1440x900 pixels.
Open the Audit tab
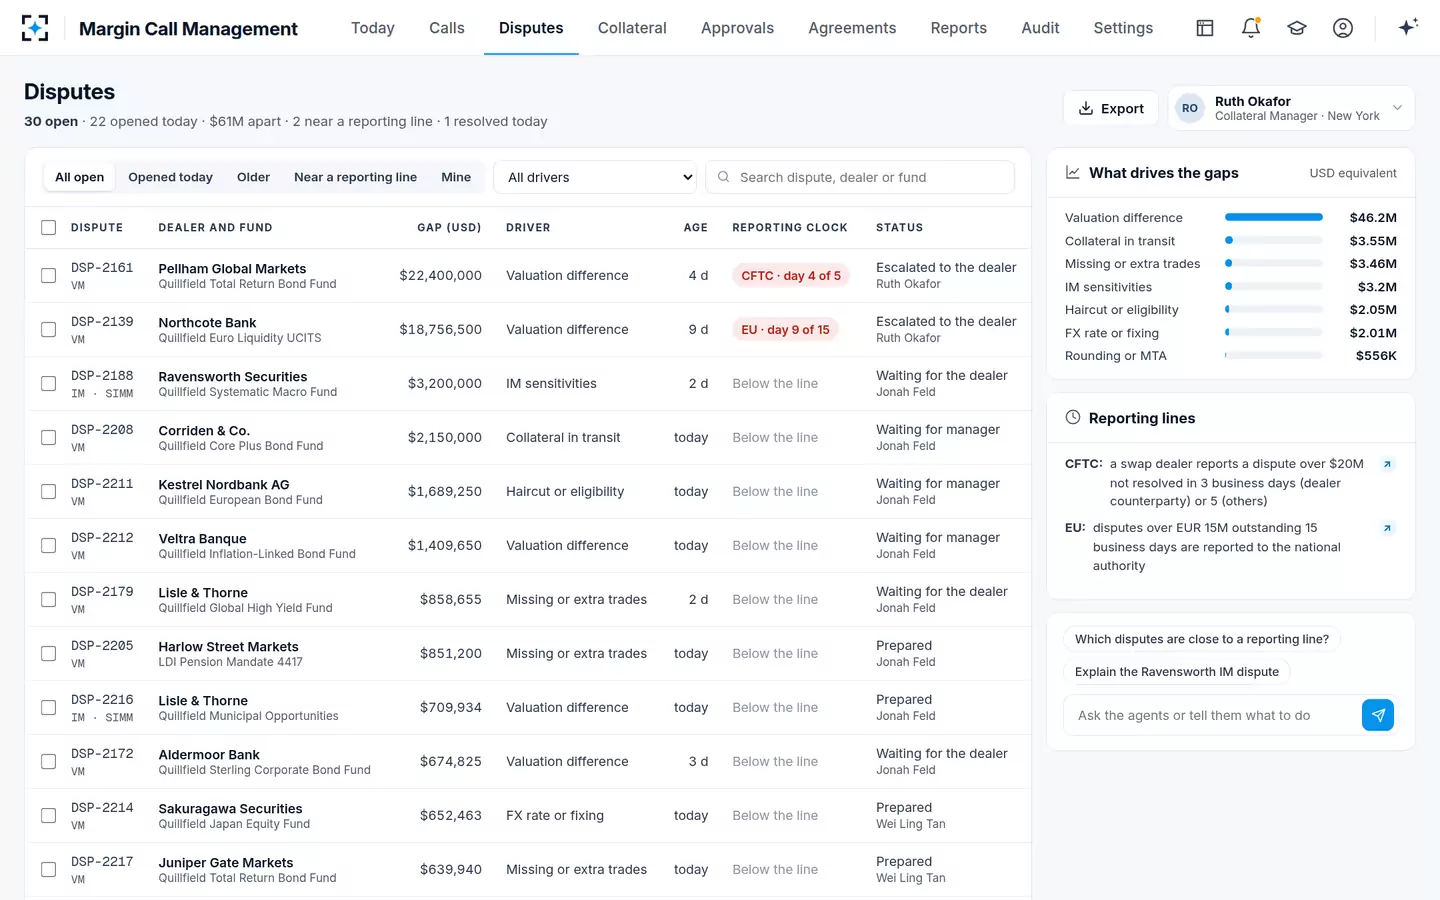click(x=1040, y=28)
